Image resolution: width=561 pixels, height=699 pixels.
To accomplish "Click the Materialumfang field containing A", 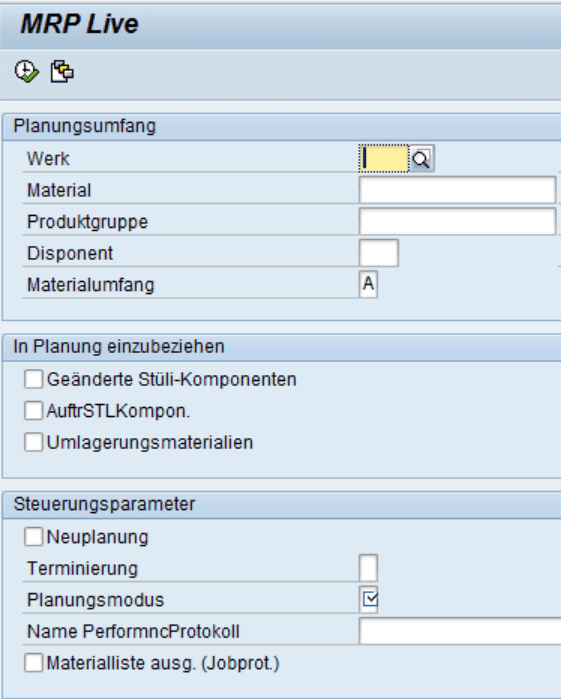I will 368,284.
